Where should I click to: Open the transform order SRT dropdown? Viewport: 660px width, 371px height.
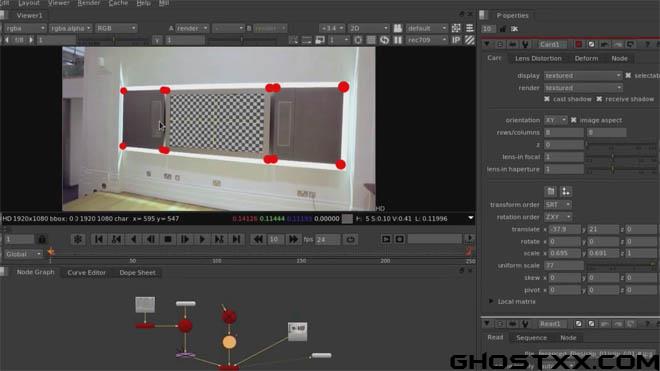click(557, 204)
